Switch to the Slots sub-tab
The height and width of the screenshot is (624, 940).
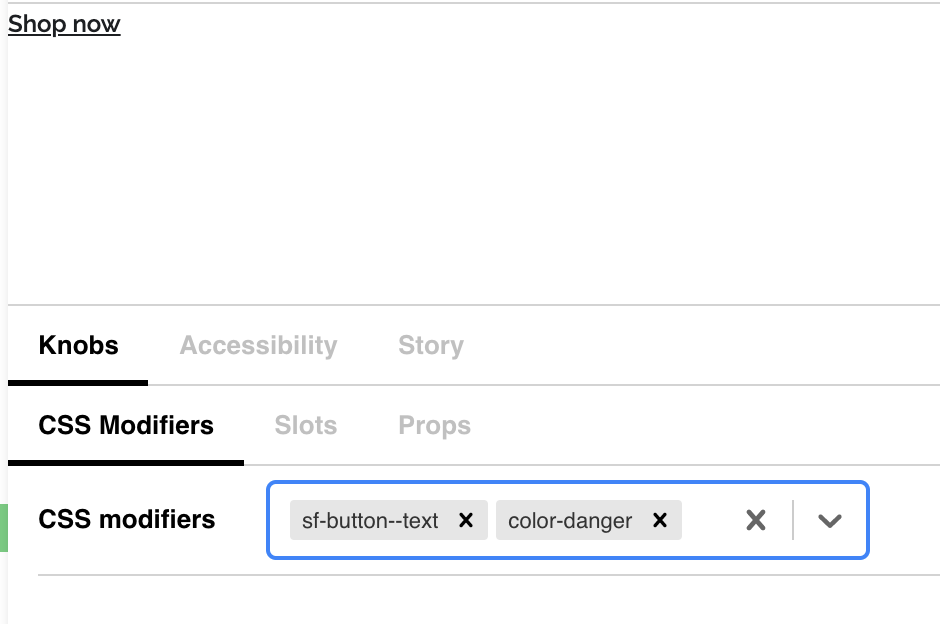305,425
